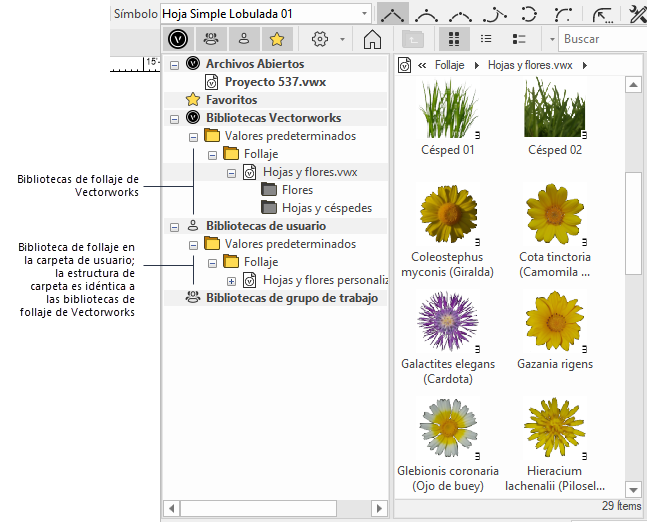Open the Símbolo name dropdown
Screen dimensions: 647x522
pyautogui.click(x=362, y=13)
